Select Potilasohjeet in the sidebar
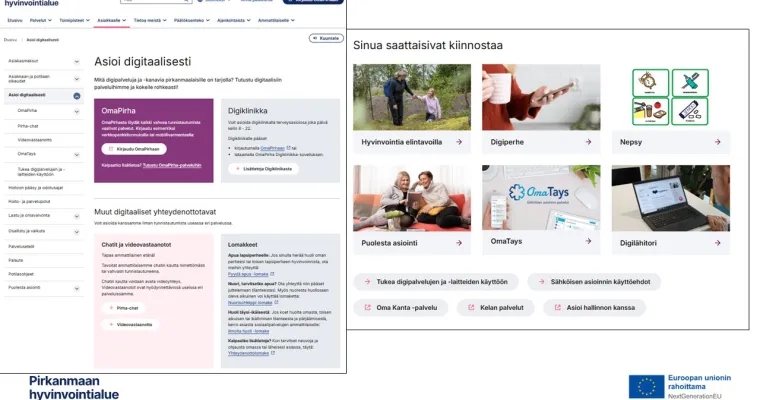The height and width of the screenshot is (400, 760). pos(21,274)
